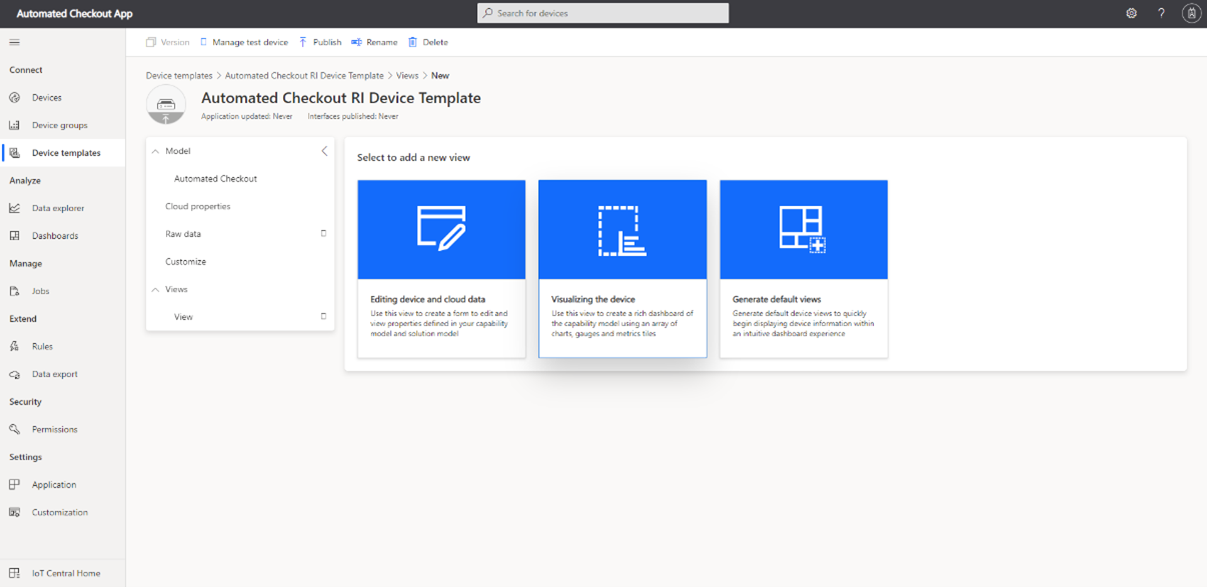Click the Search for devices field
This screenshot has height=587, width=1207.
coord(603,13)
